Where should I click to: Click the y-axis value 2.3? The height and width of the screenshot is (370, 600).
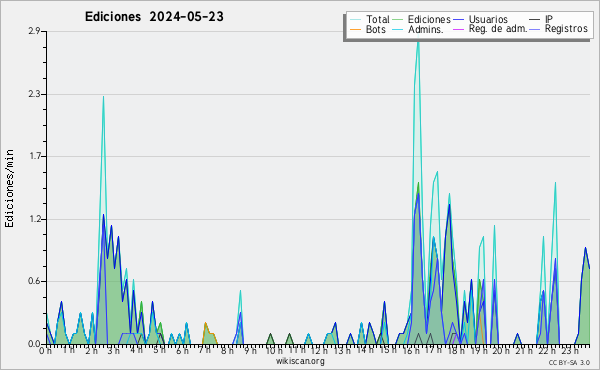tap(34, 94)
